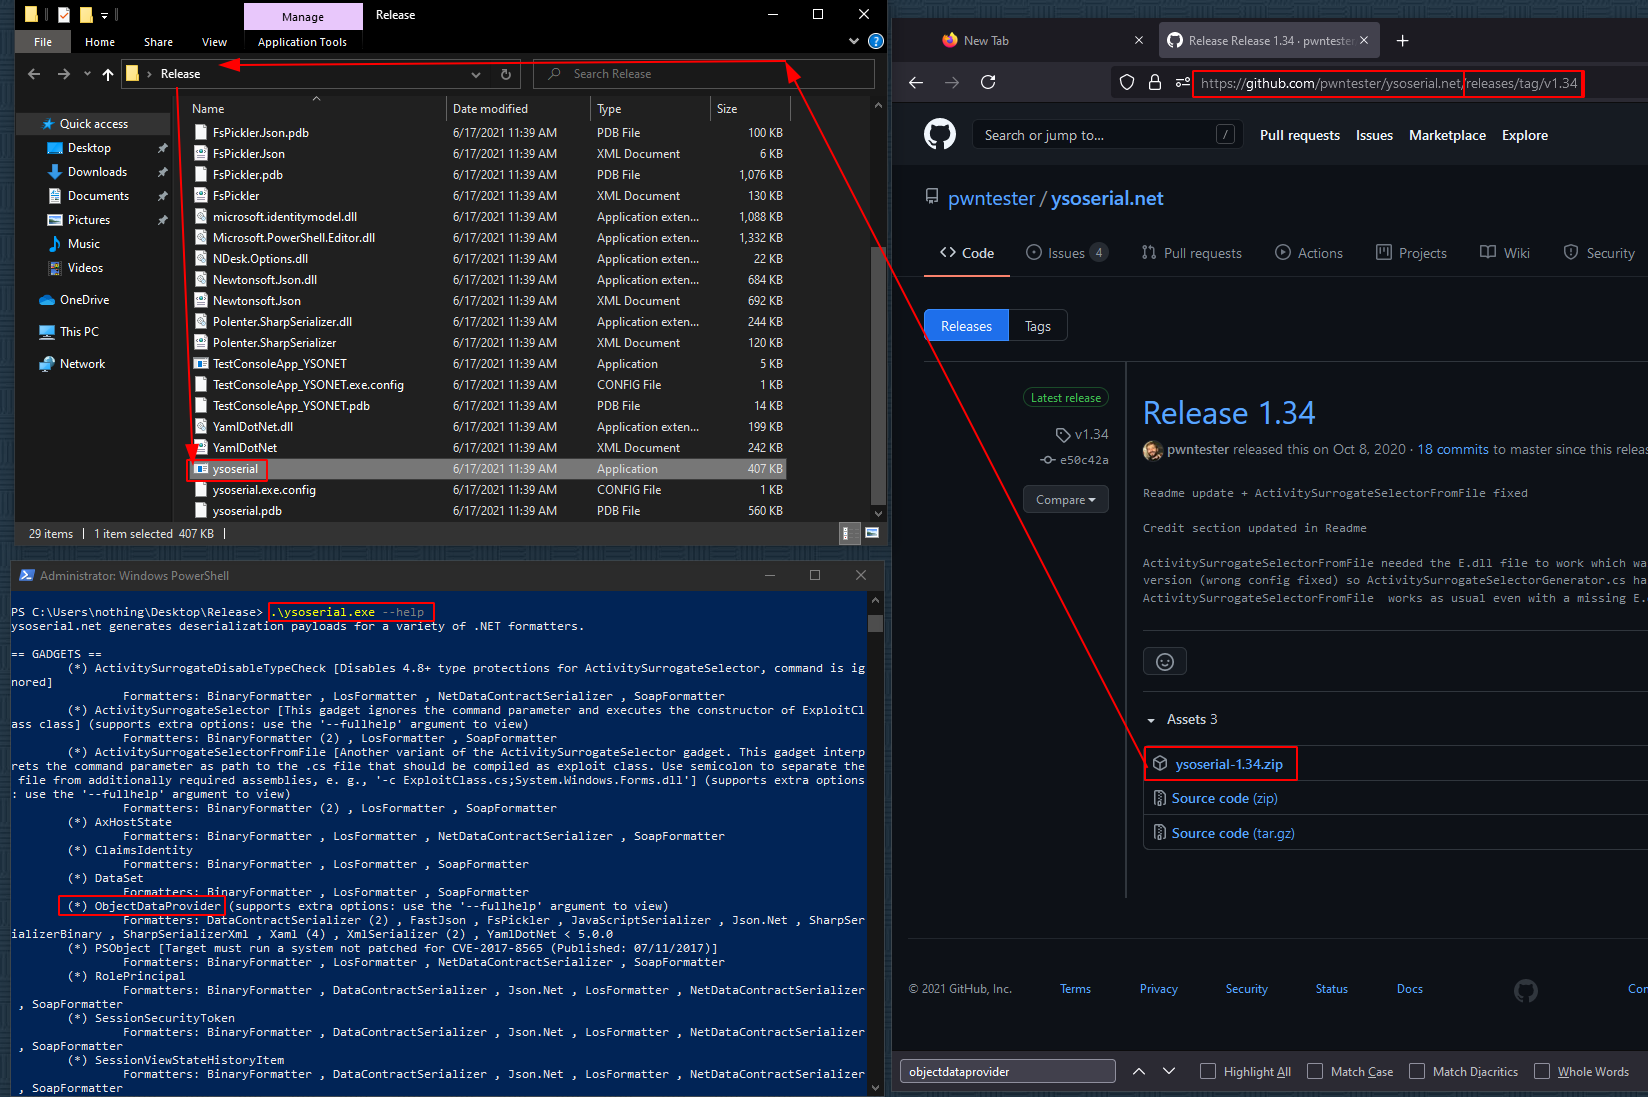Open the View ribbon tab
The height and width of the screenshot is (1097, 1648).
(214, 42)
